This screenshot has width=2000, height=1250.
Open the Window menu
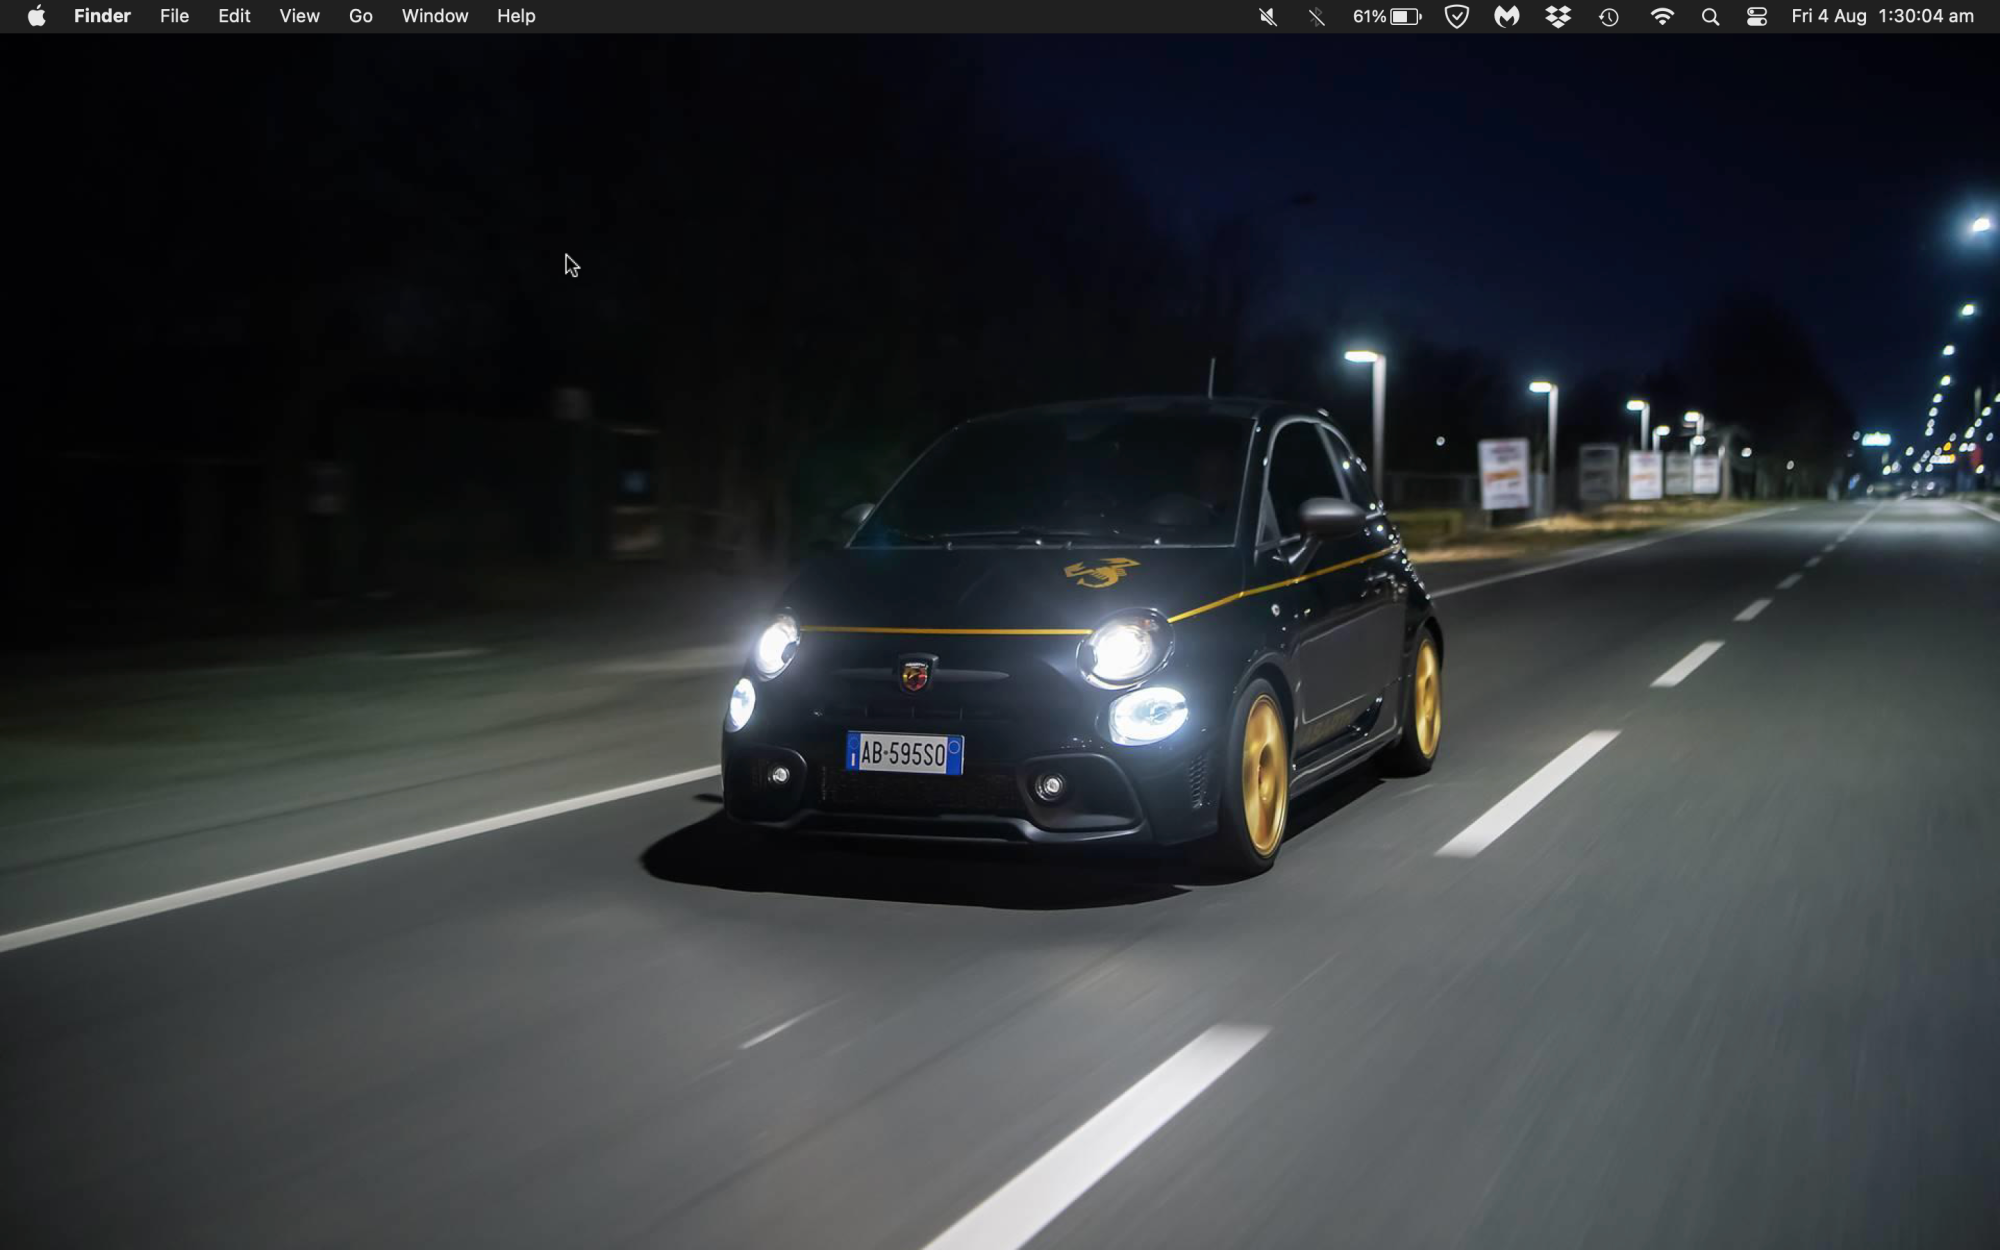[x=435, y=16]
